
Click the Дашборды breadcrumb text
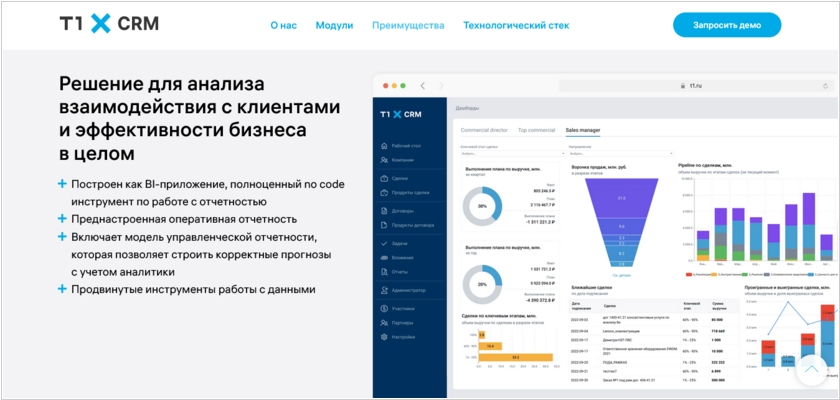(467, 108)
